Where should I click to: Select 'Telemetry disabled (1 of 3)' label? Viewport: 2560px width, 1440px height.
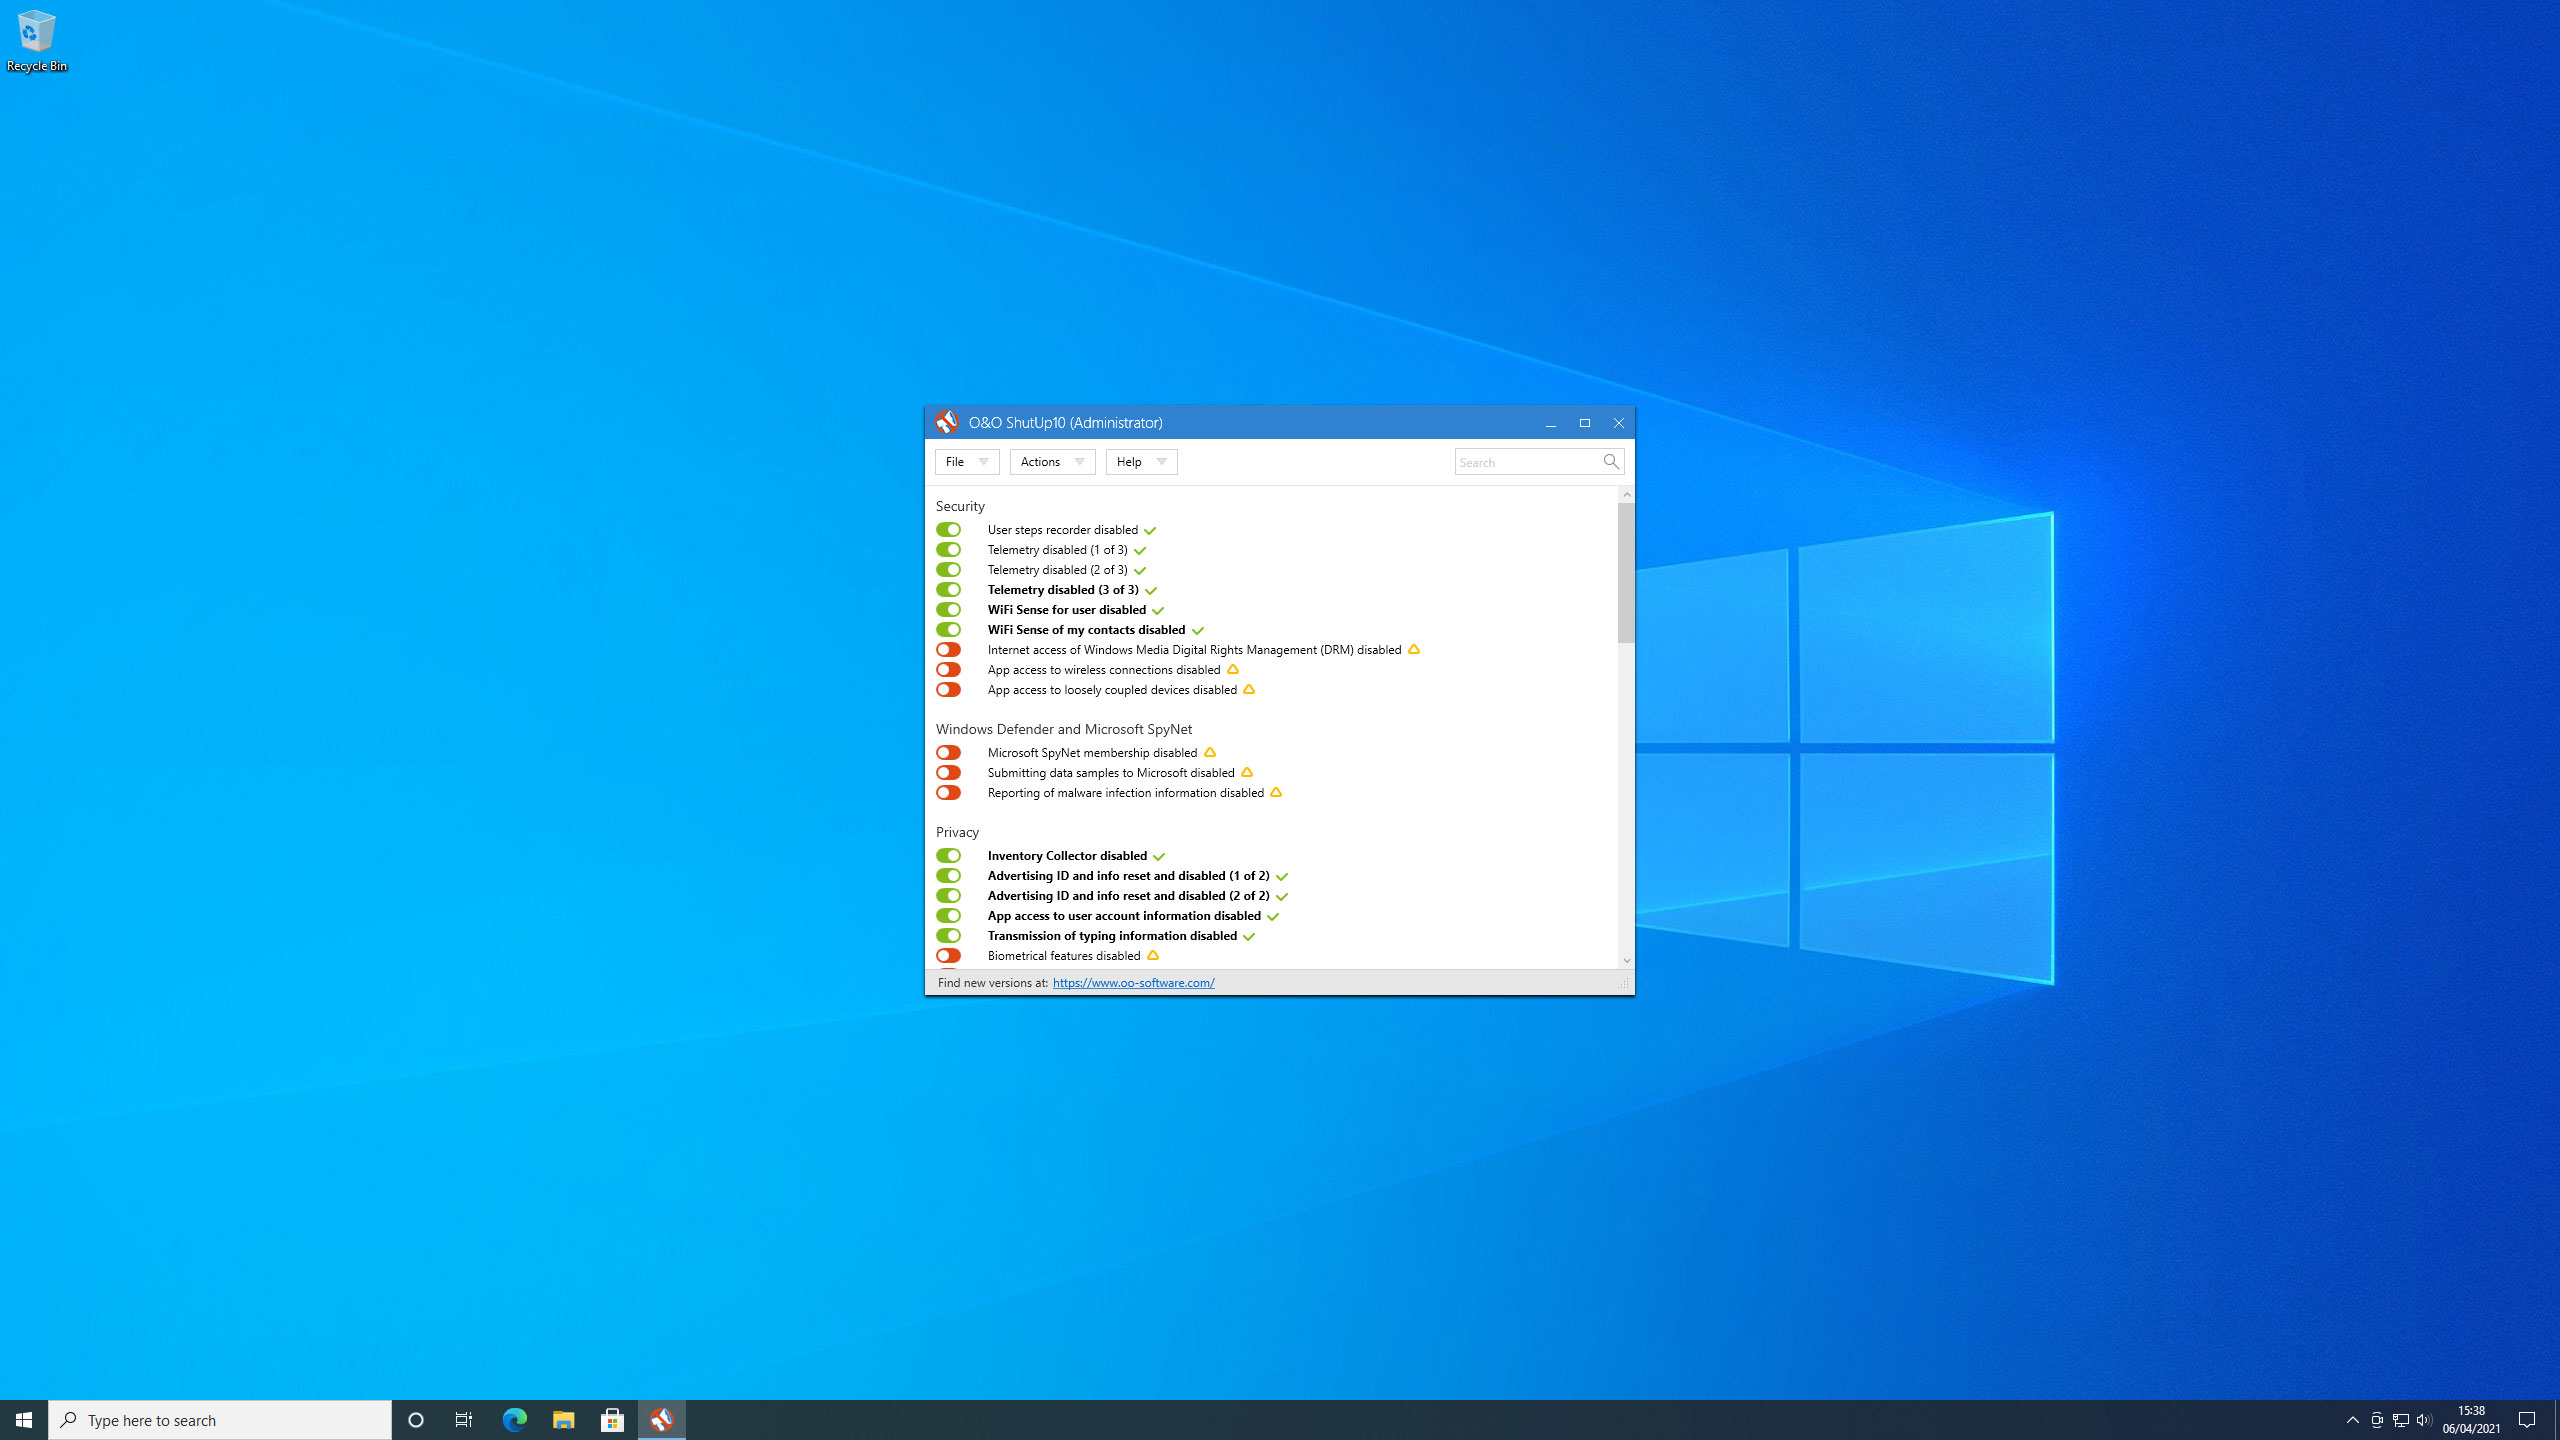tap(1057, 550)
